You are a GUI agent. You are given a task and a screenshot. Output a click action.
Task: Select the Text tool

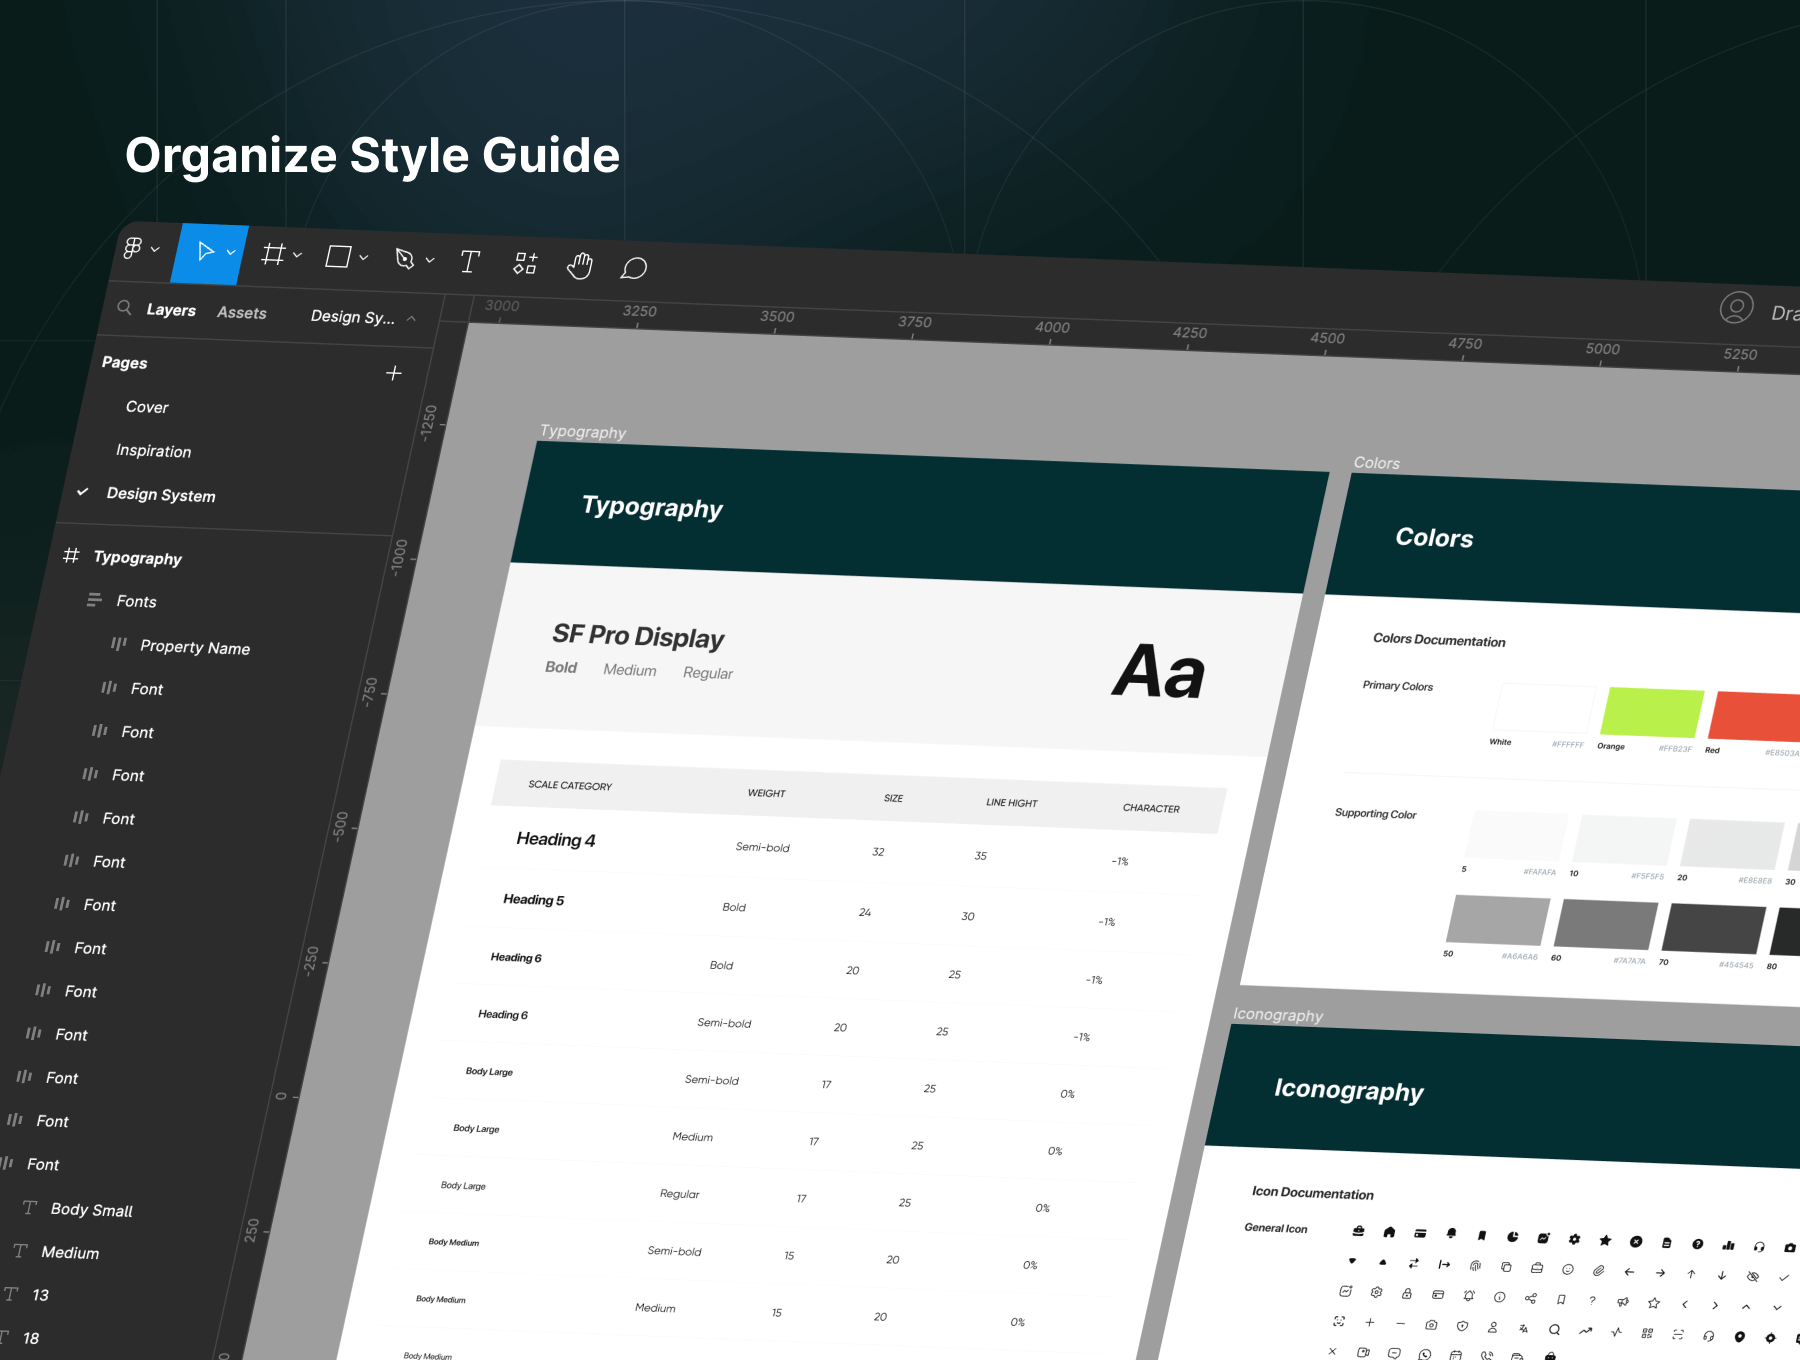tap(469, 262)
